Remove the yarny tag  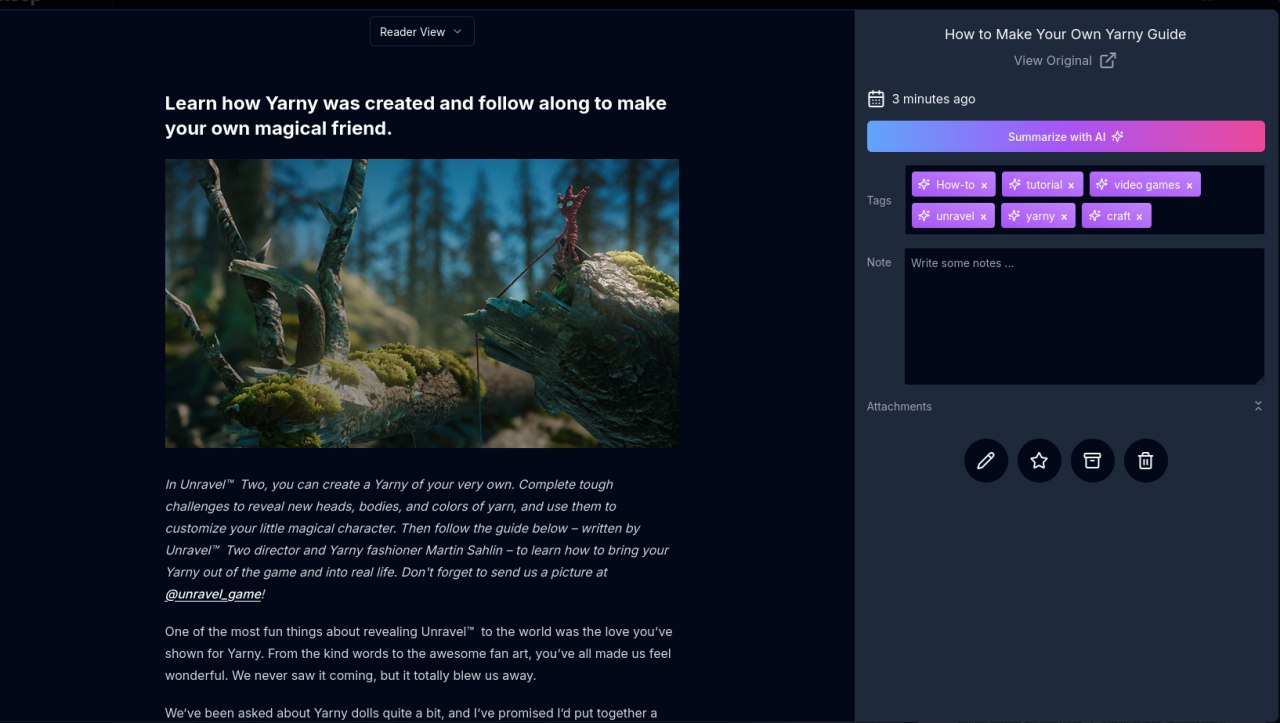1064,217
